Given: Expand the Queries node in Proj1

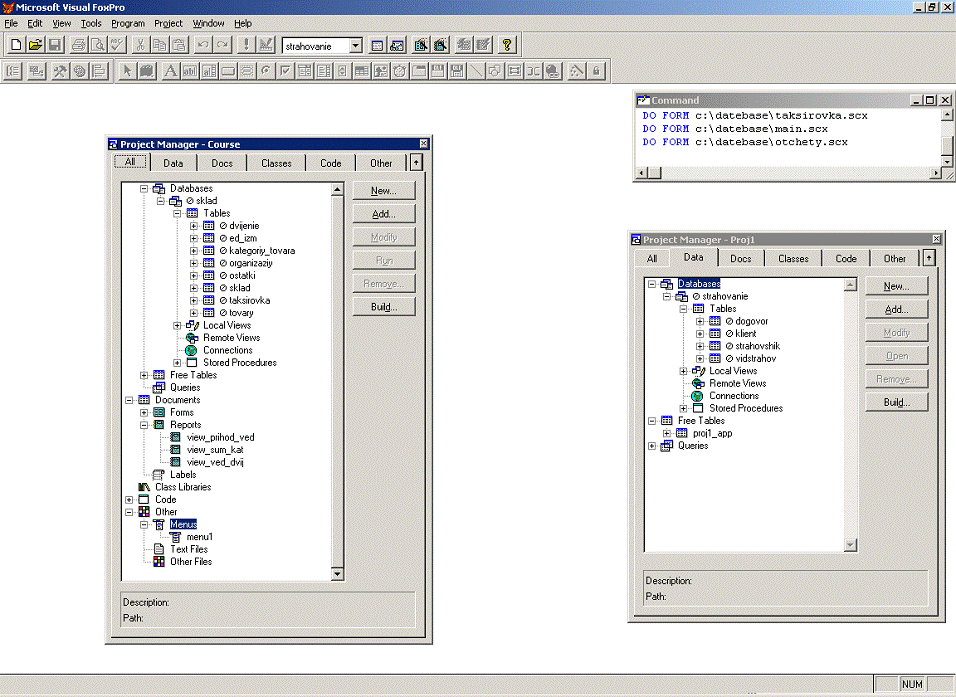Looking at the screenshot, I should pyautogui.click(x=653, y=446).
